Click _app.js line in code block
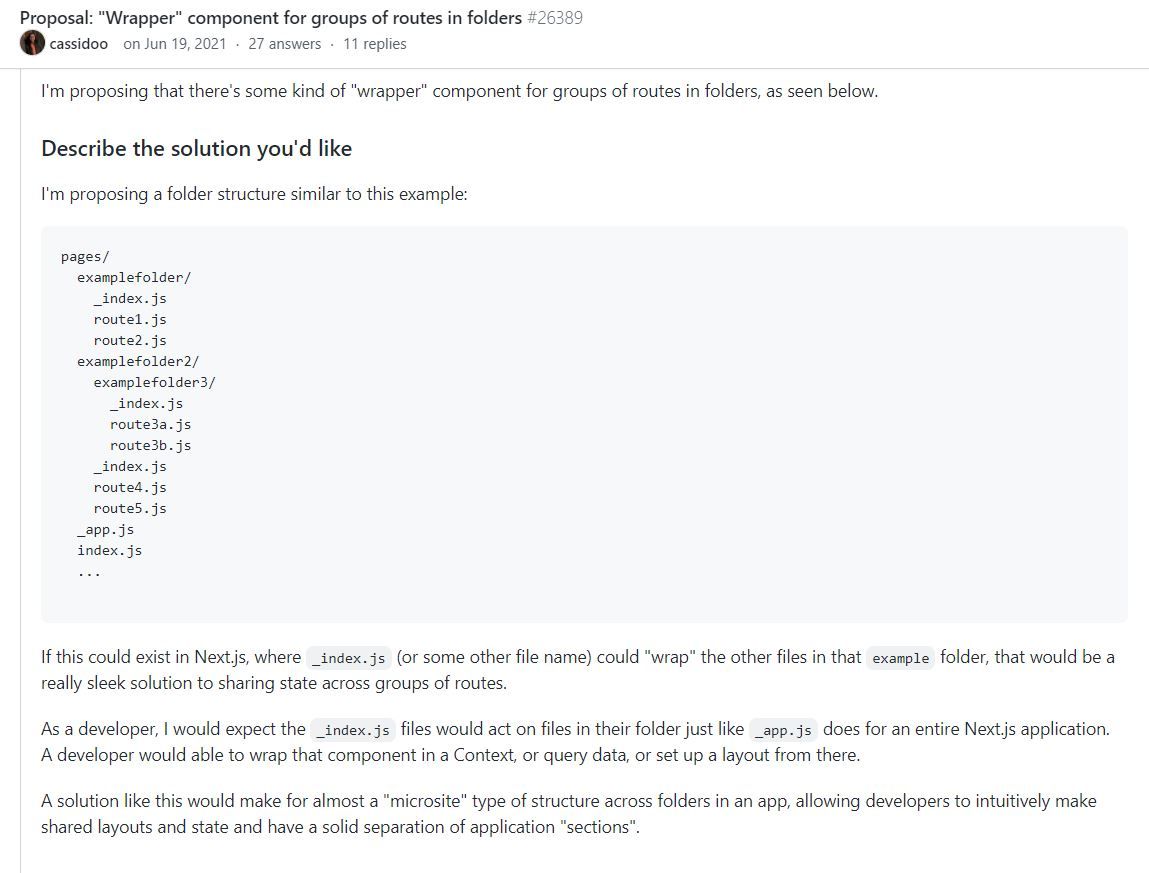Screen dimensions: 1149x873 (x=106, y=529)
